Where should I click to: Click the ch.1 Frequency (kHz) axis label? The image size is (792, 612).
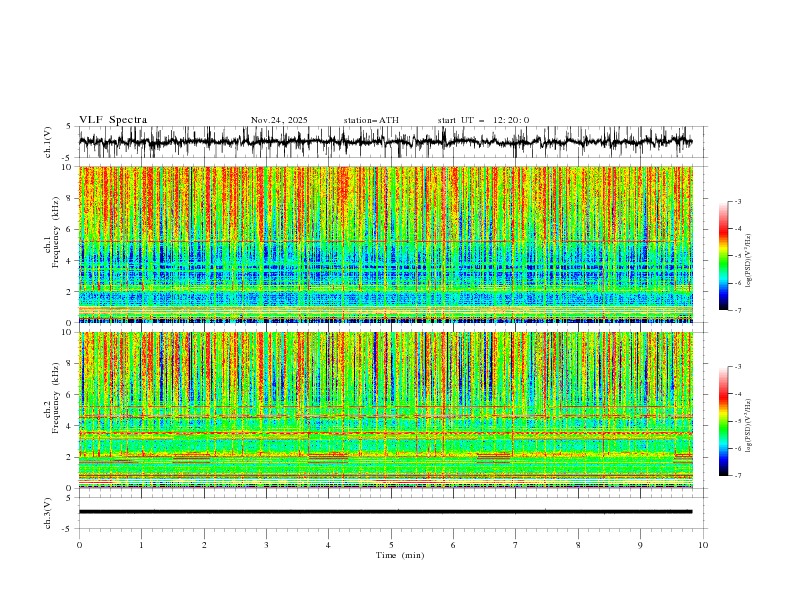coord(52,234)
